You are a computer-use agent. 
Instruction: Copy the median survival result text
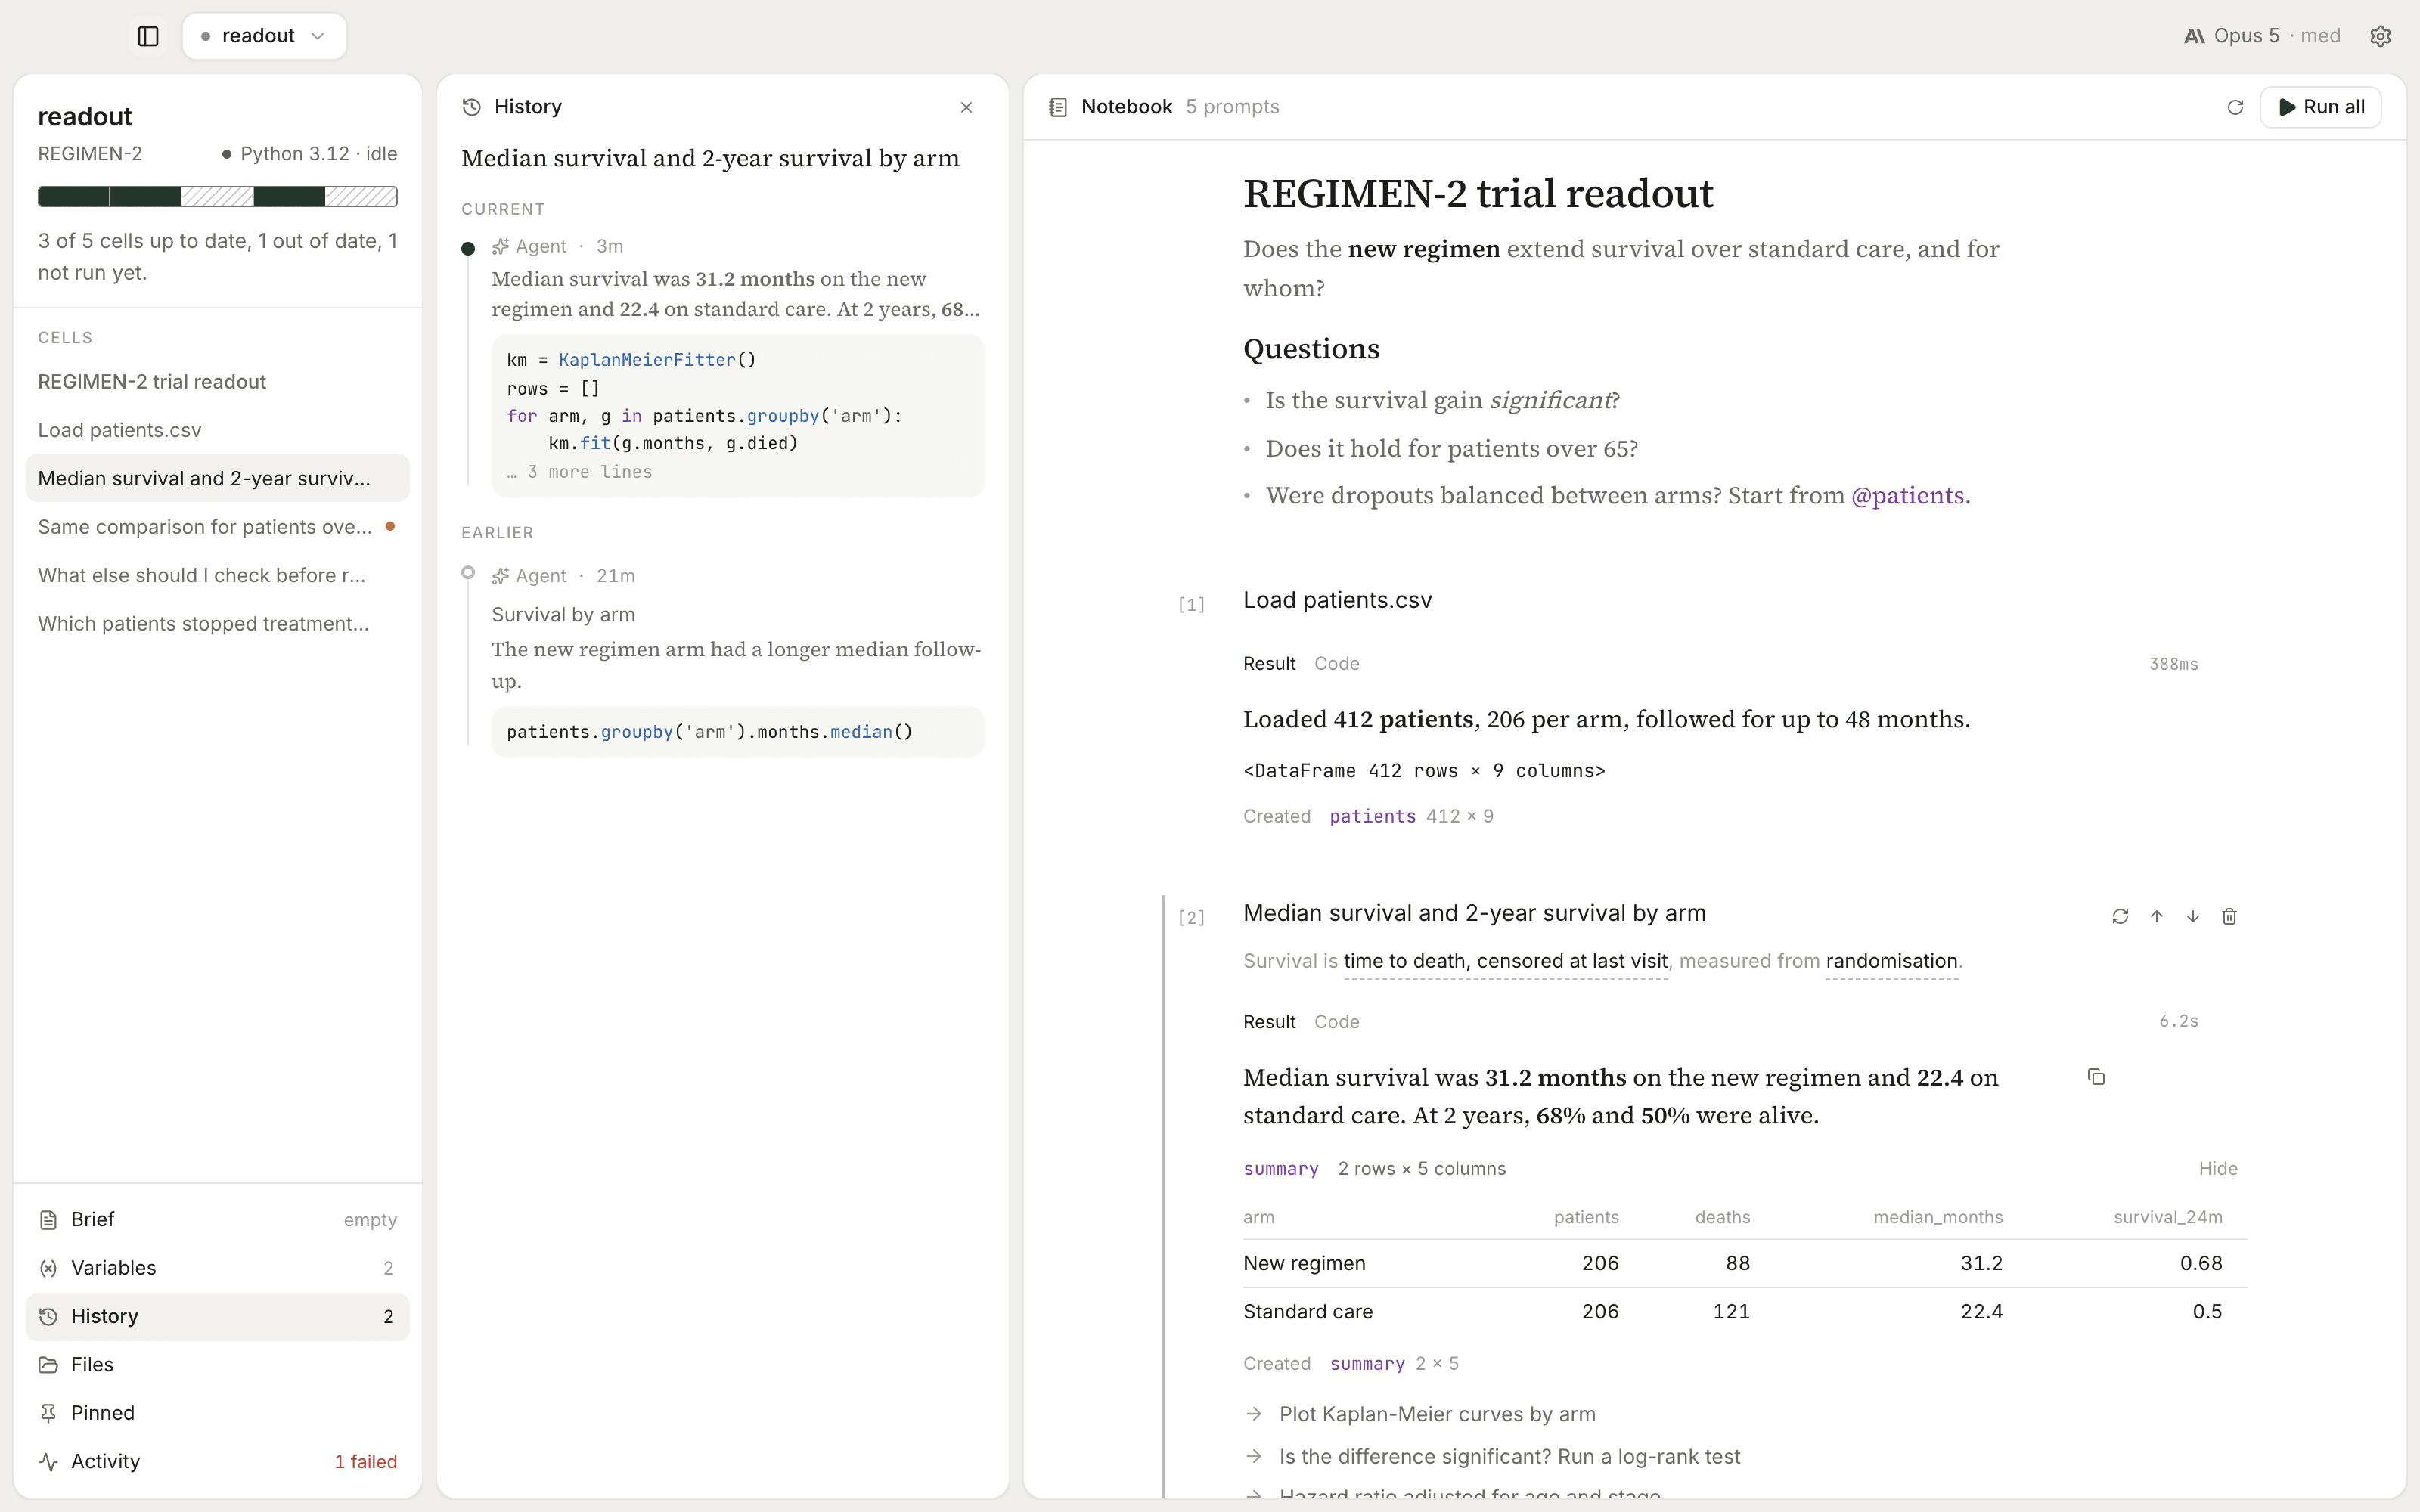click(x=2096, y=1077)
